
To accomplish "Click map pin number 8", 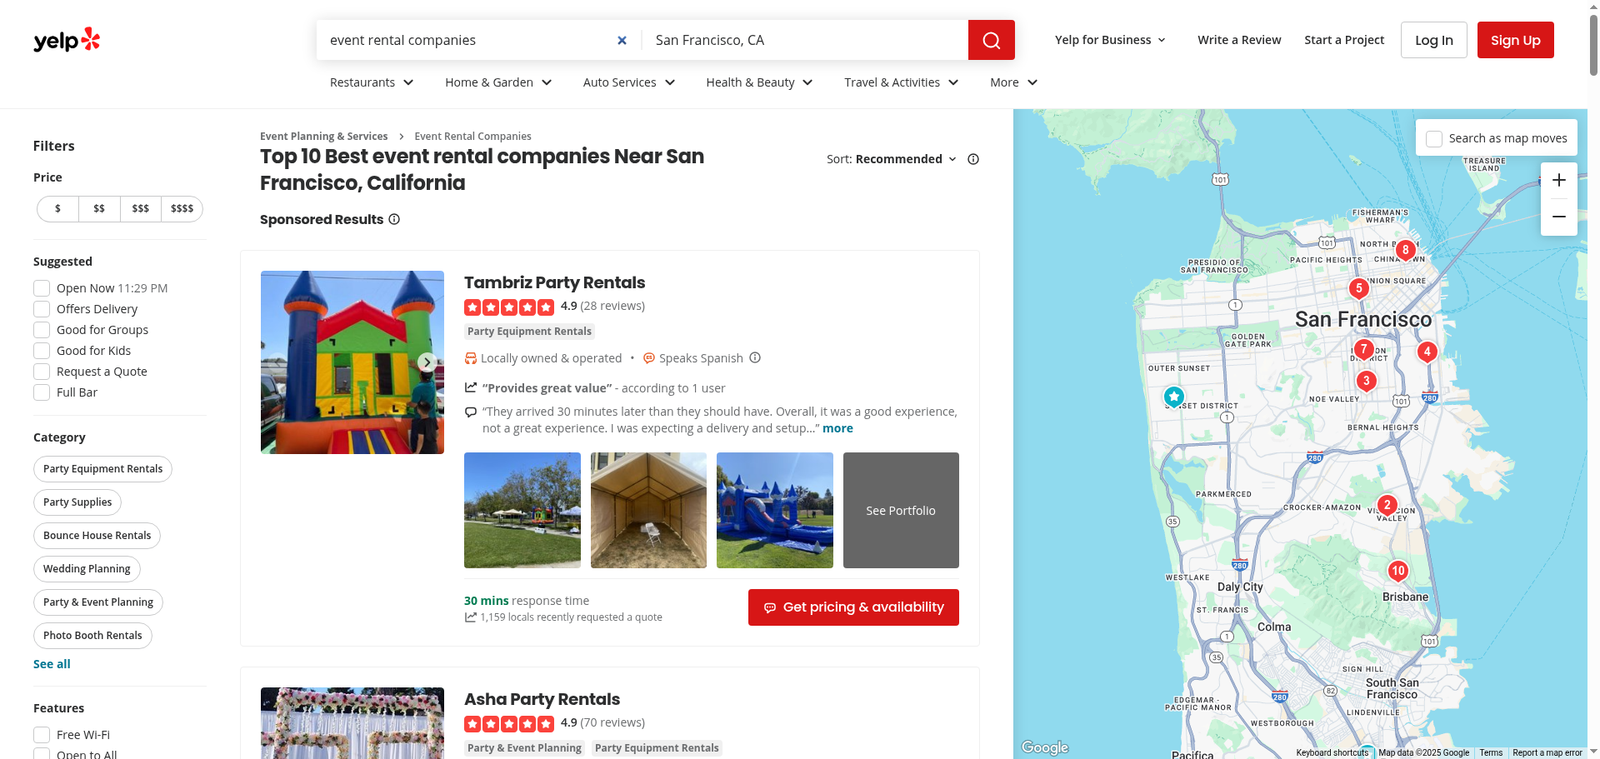I will (x=1406, y=250).
